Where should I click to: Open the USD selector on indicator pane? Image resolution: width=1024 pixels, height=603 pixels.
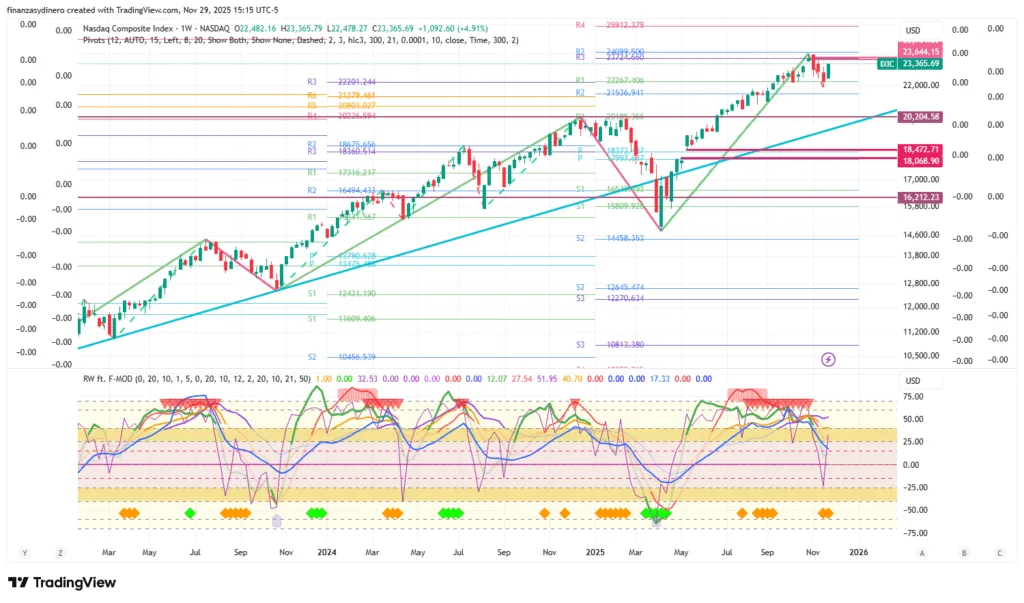point(911,380)
